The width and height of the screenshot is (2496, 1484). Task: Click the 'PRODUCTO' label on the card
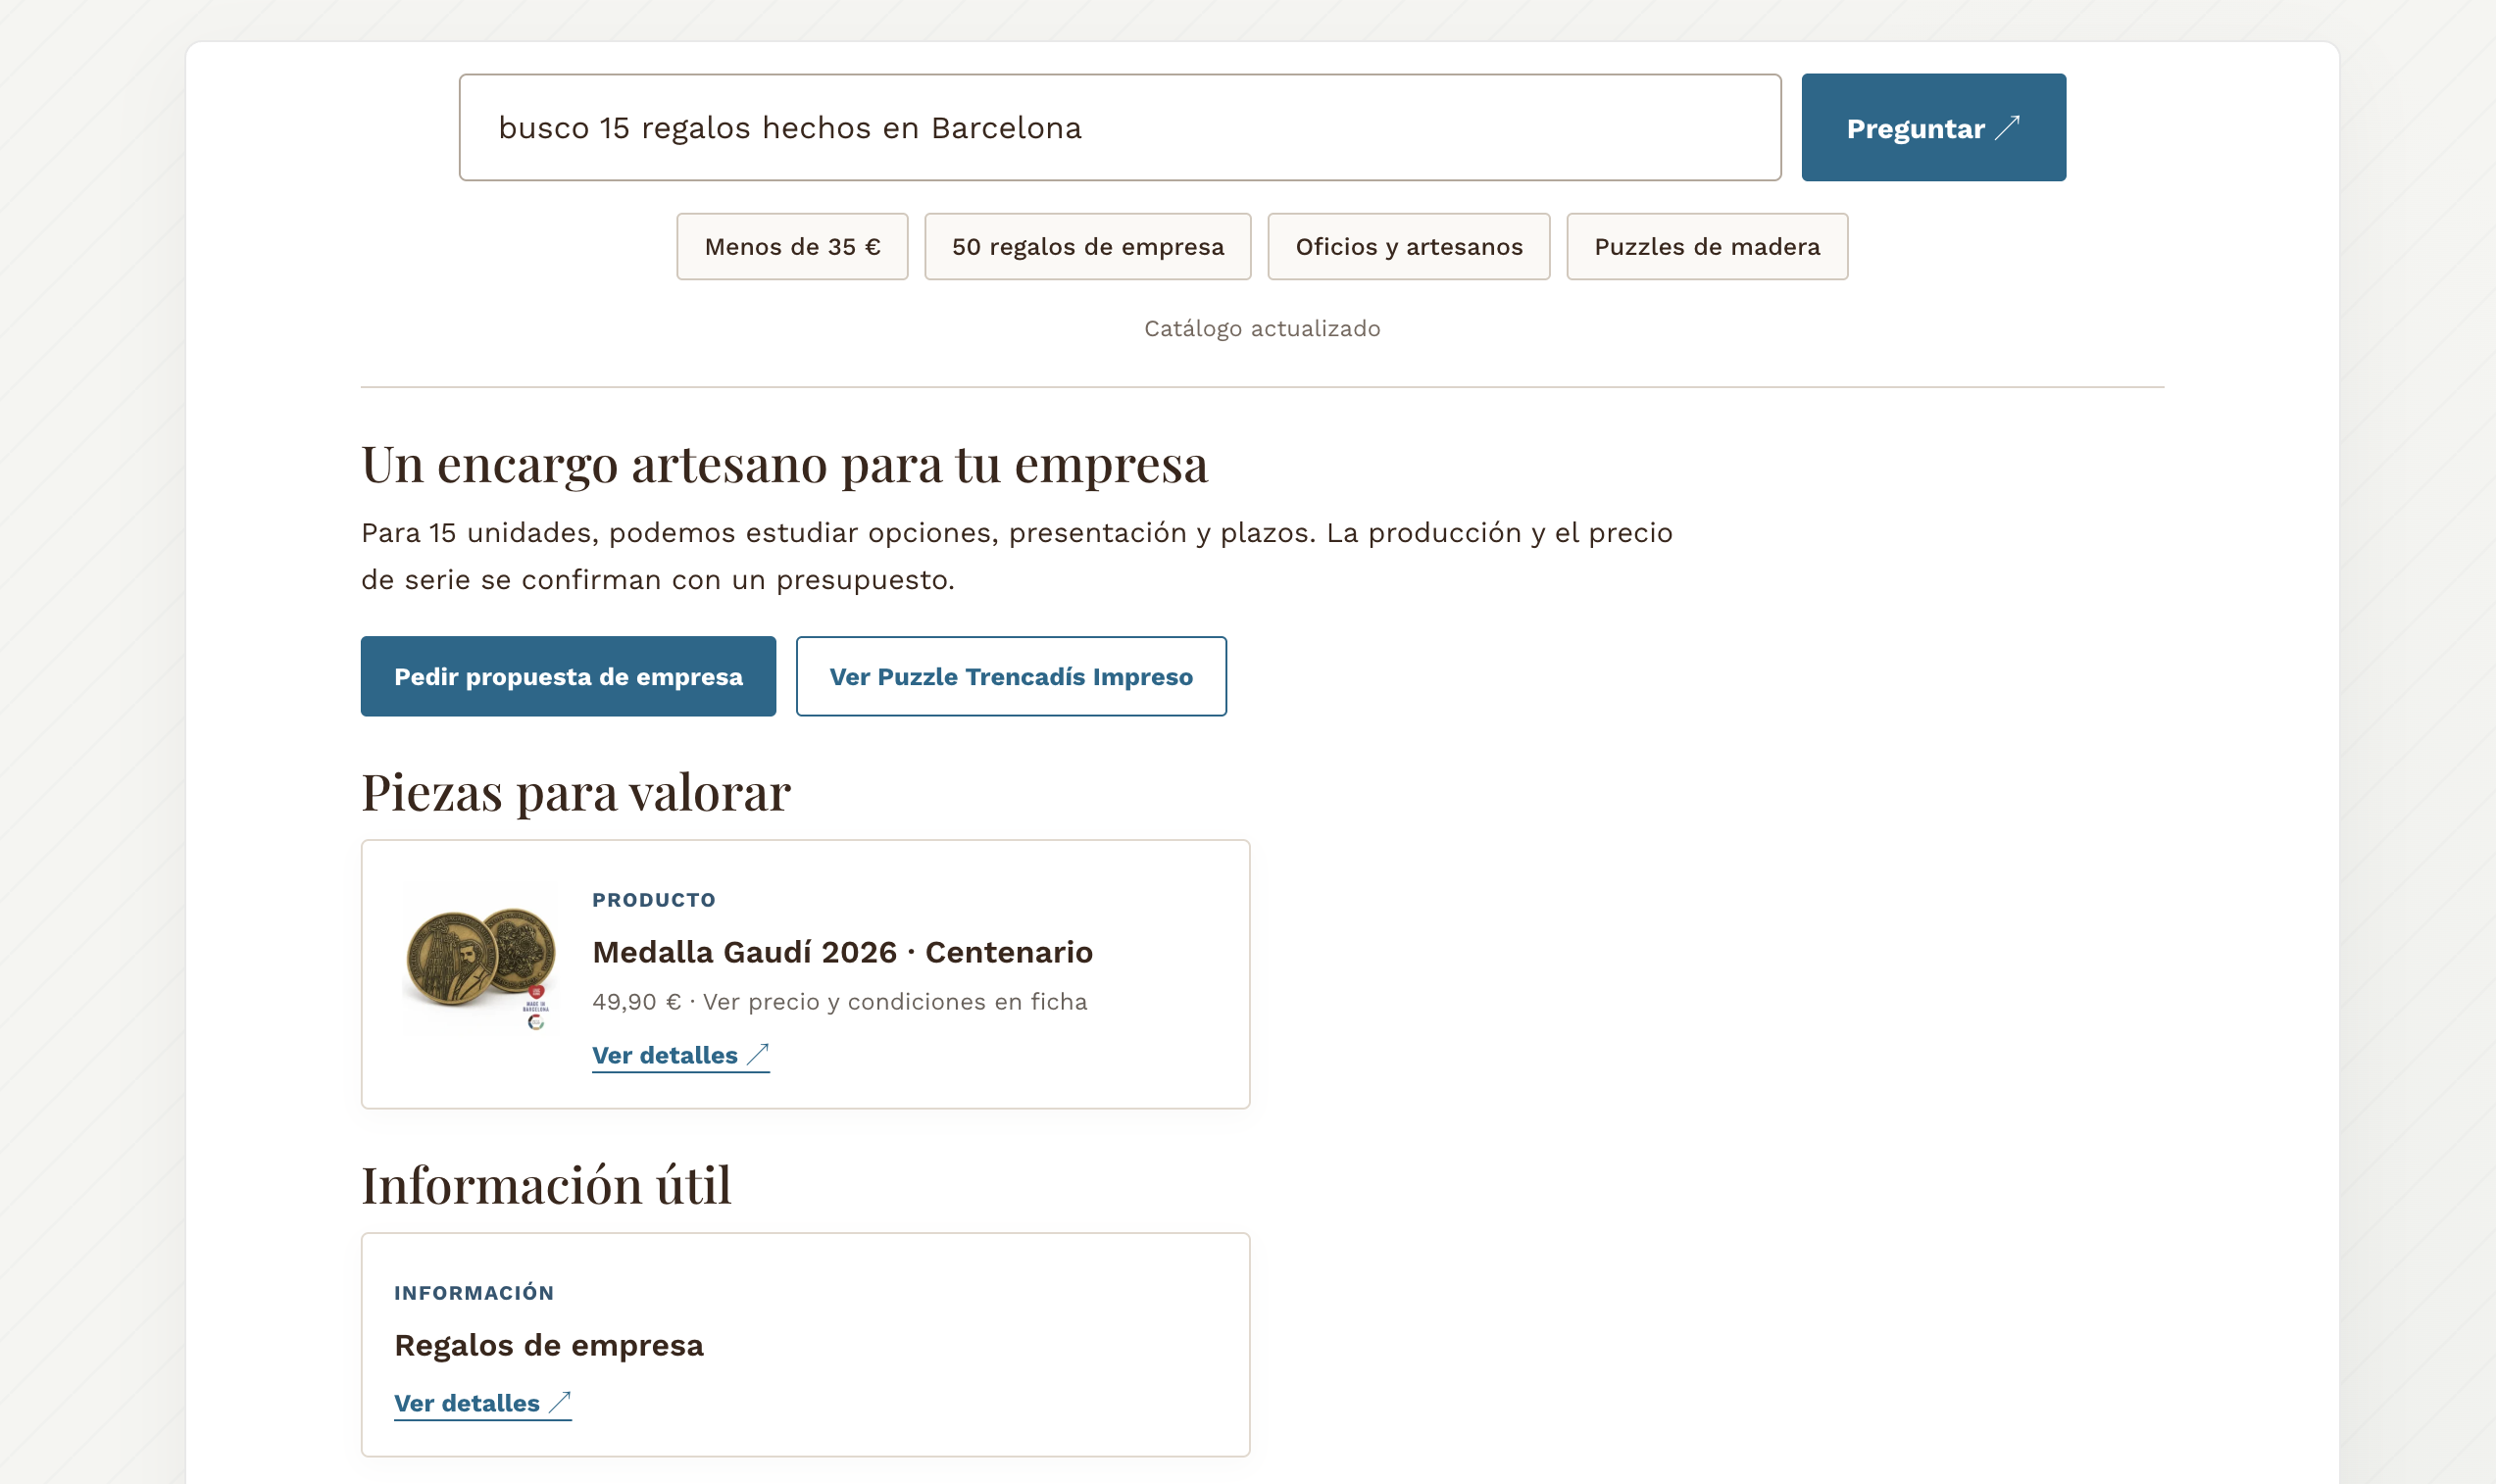pos(654,900)
